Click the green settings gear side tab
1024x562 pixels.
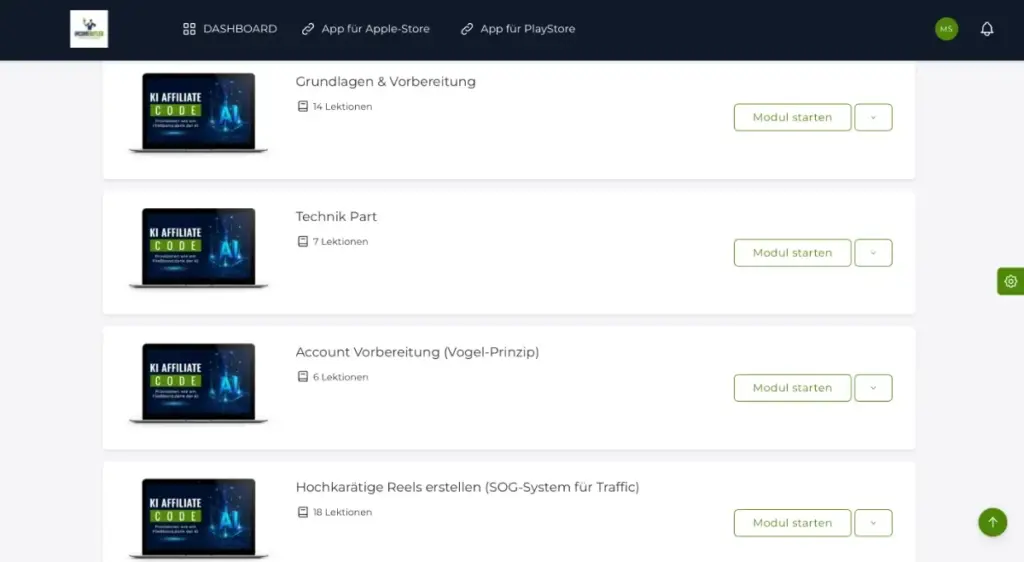click(x=1010, y=281)
